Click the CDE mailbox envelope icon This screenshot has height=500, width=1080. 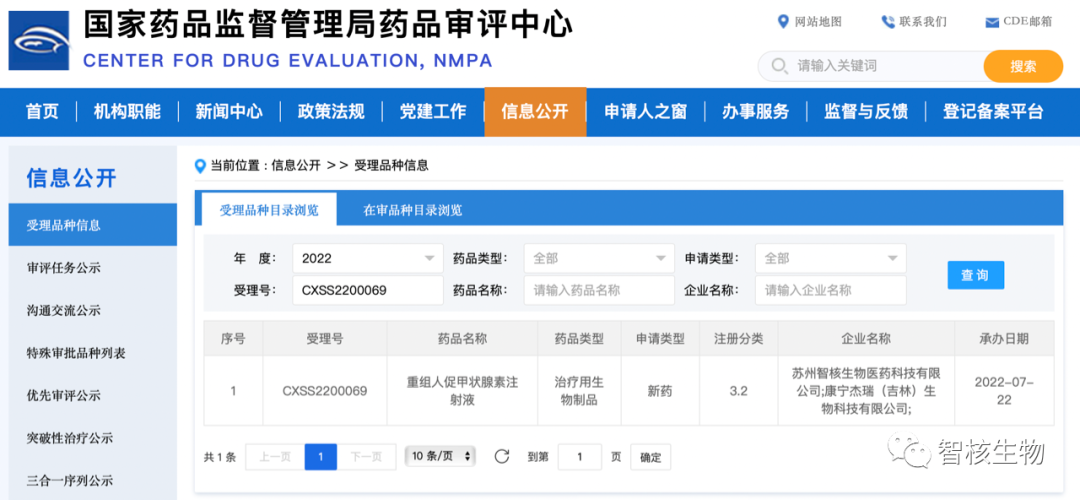[992, 23]
